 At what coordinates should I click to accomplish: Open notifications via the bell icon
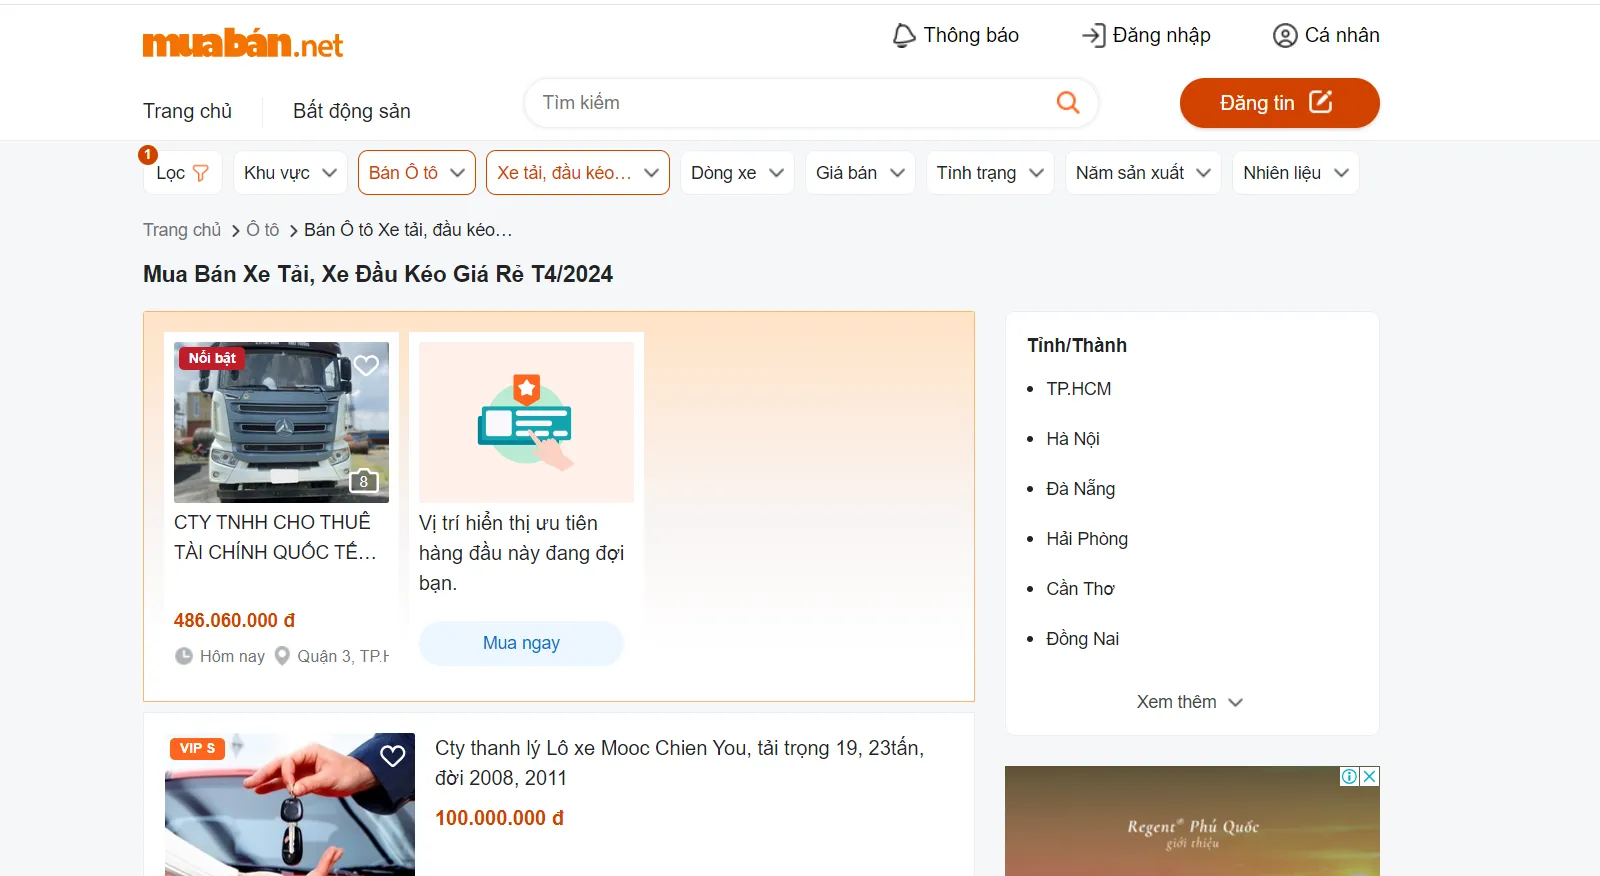pos(904,36)
